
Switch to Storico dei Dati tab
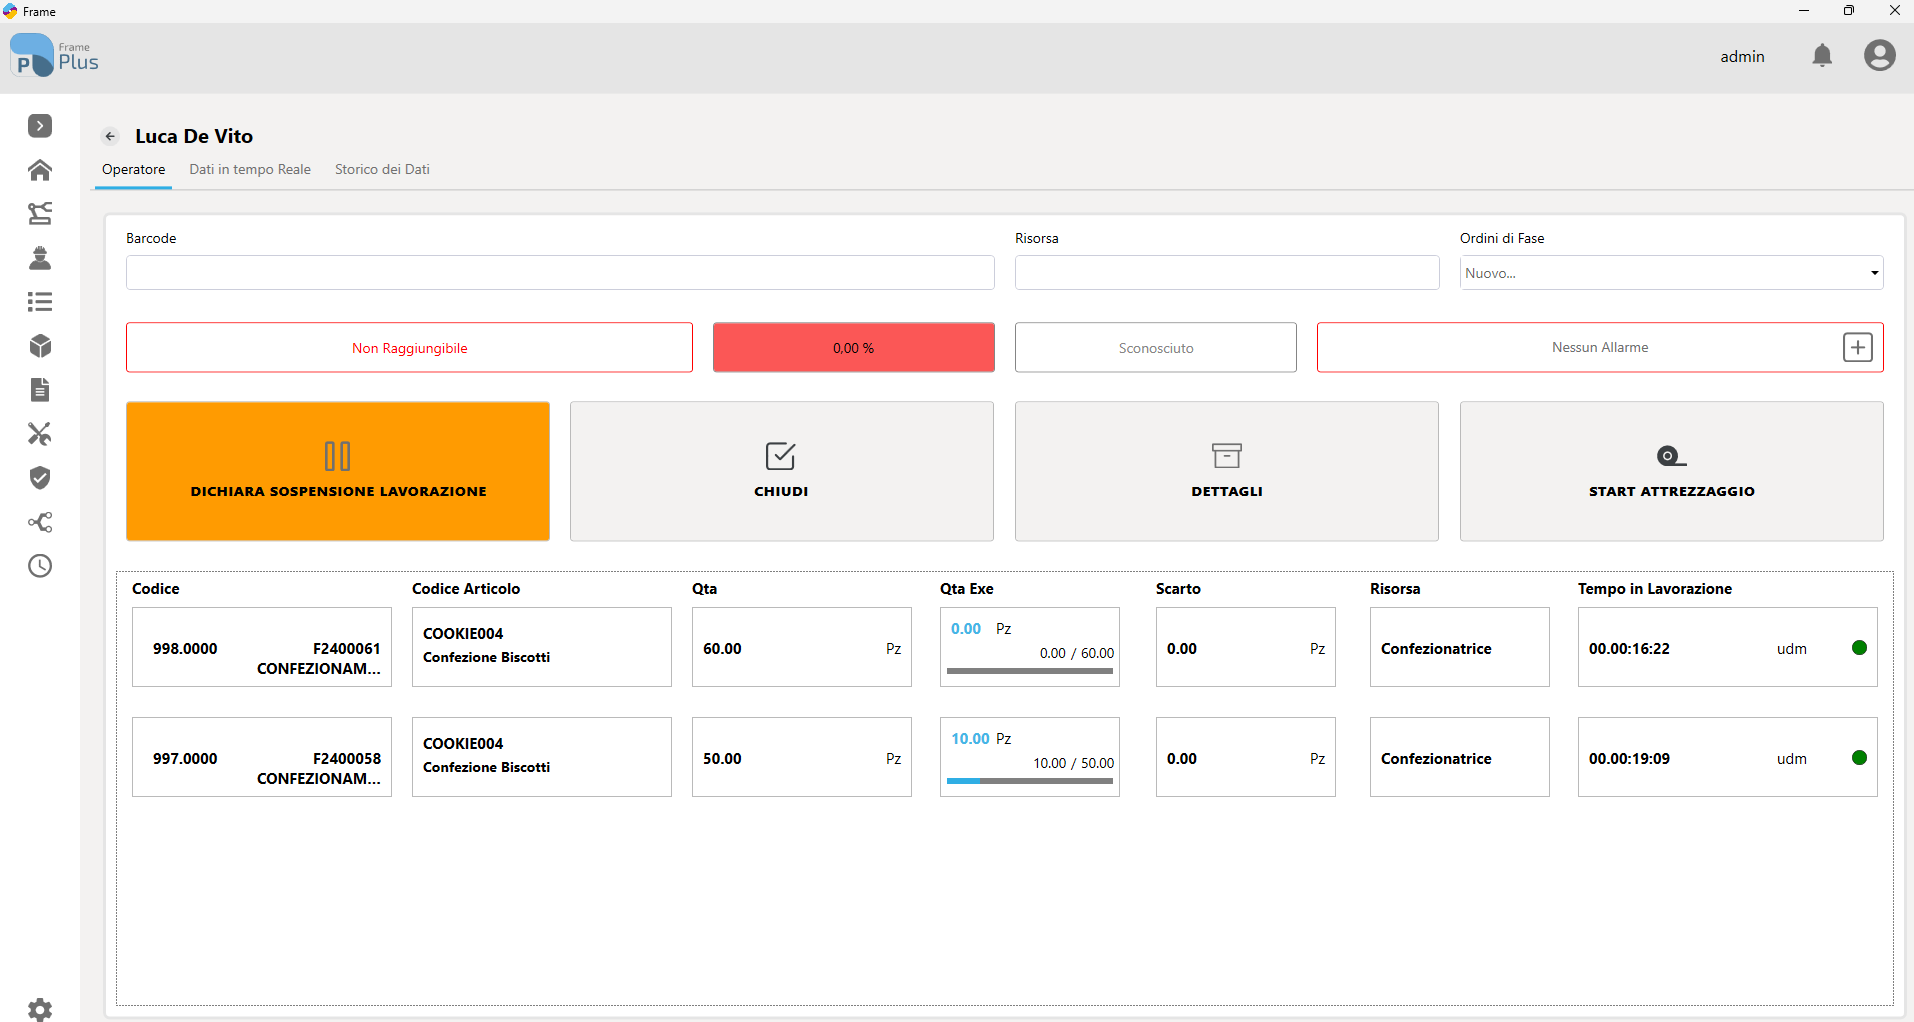[x=382, y=169]
